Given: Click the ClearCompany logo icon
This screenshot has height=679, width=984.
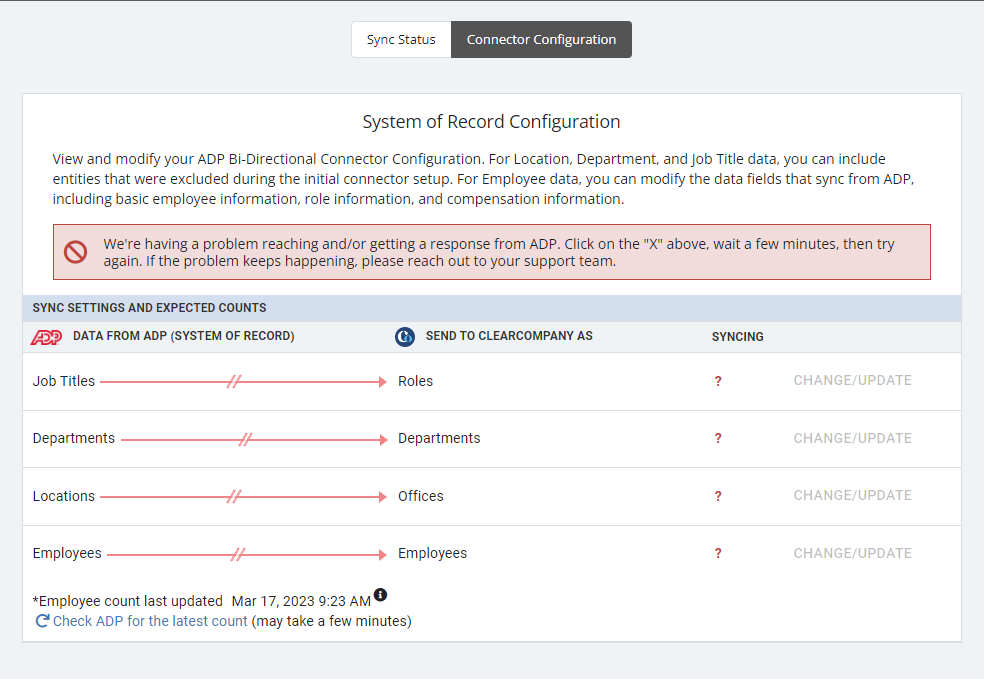Looking at the screenshot, I should click(x=405, y=336).
